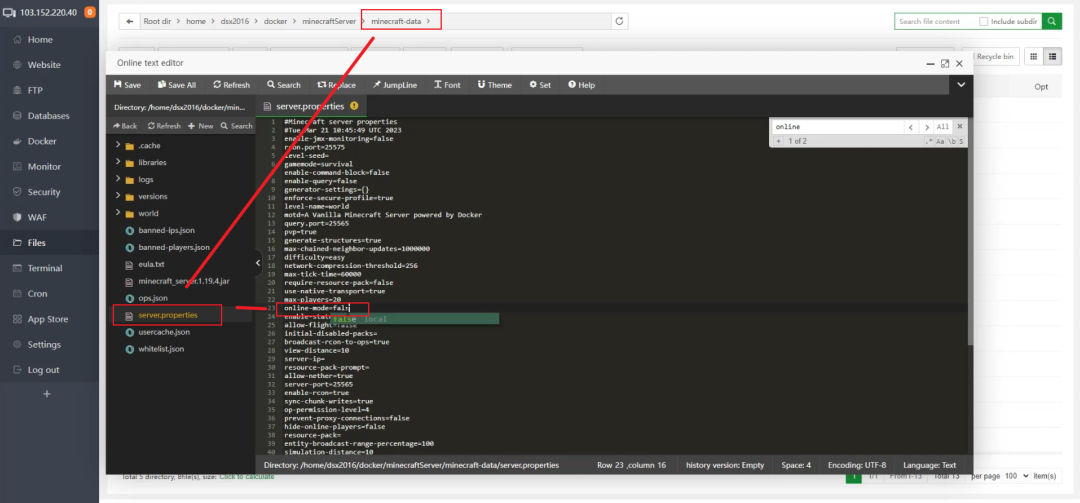Viewport: 1080px width, 503px height.
Task: Open the Theme selector
Action: (495, 85)
